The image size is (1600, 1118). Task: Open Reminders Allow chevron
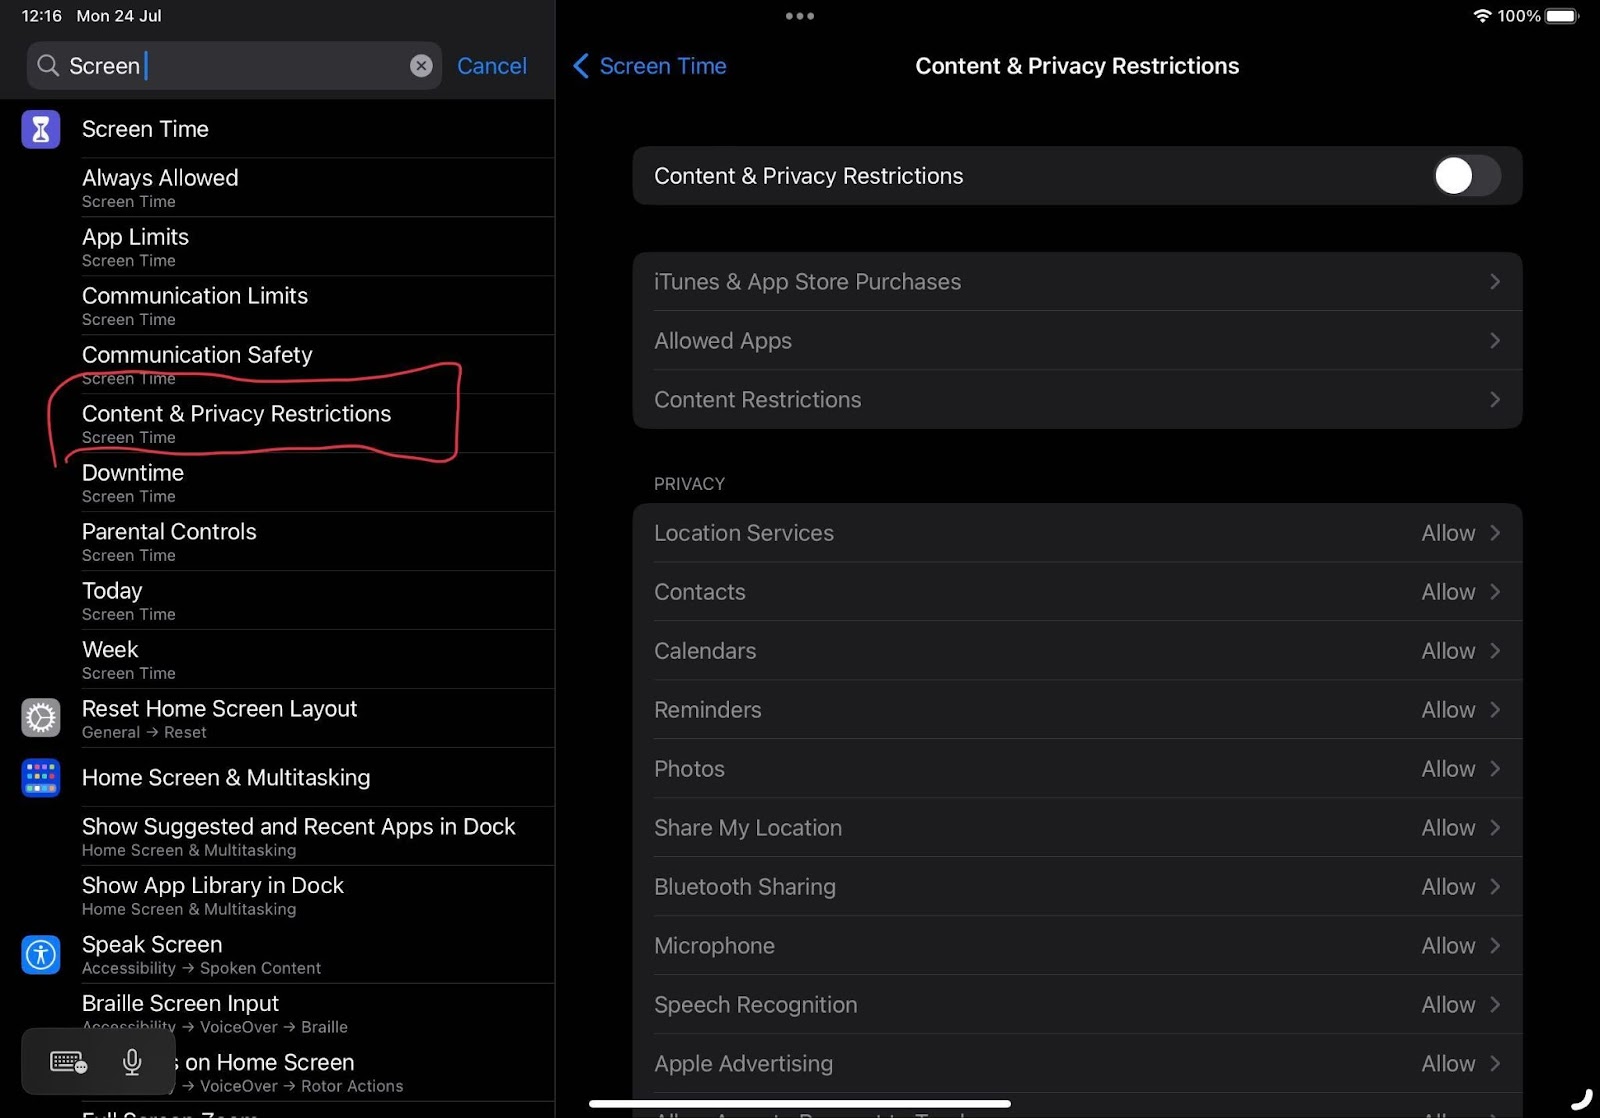click(x=1495, y=710)
